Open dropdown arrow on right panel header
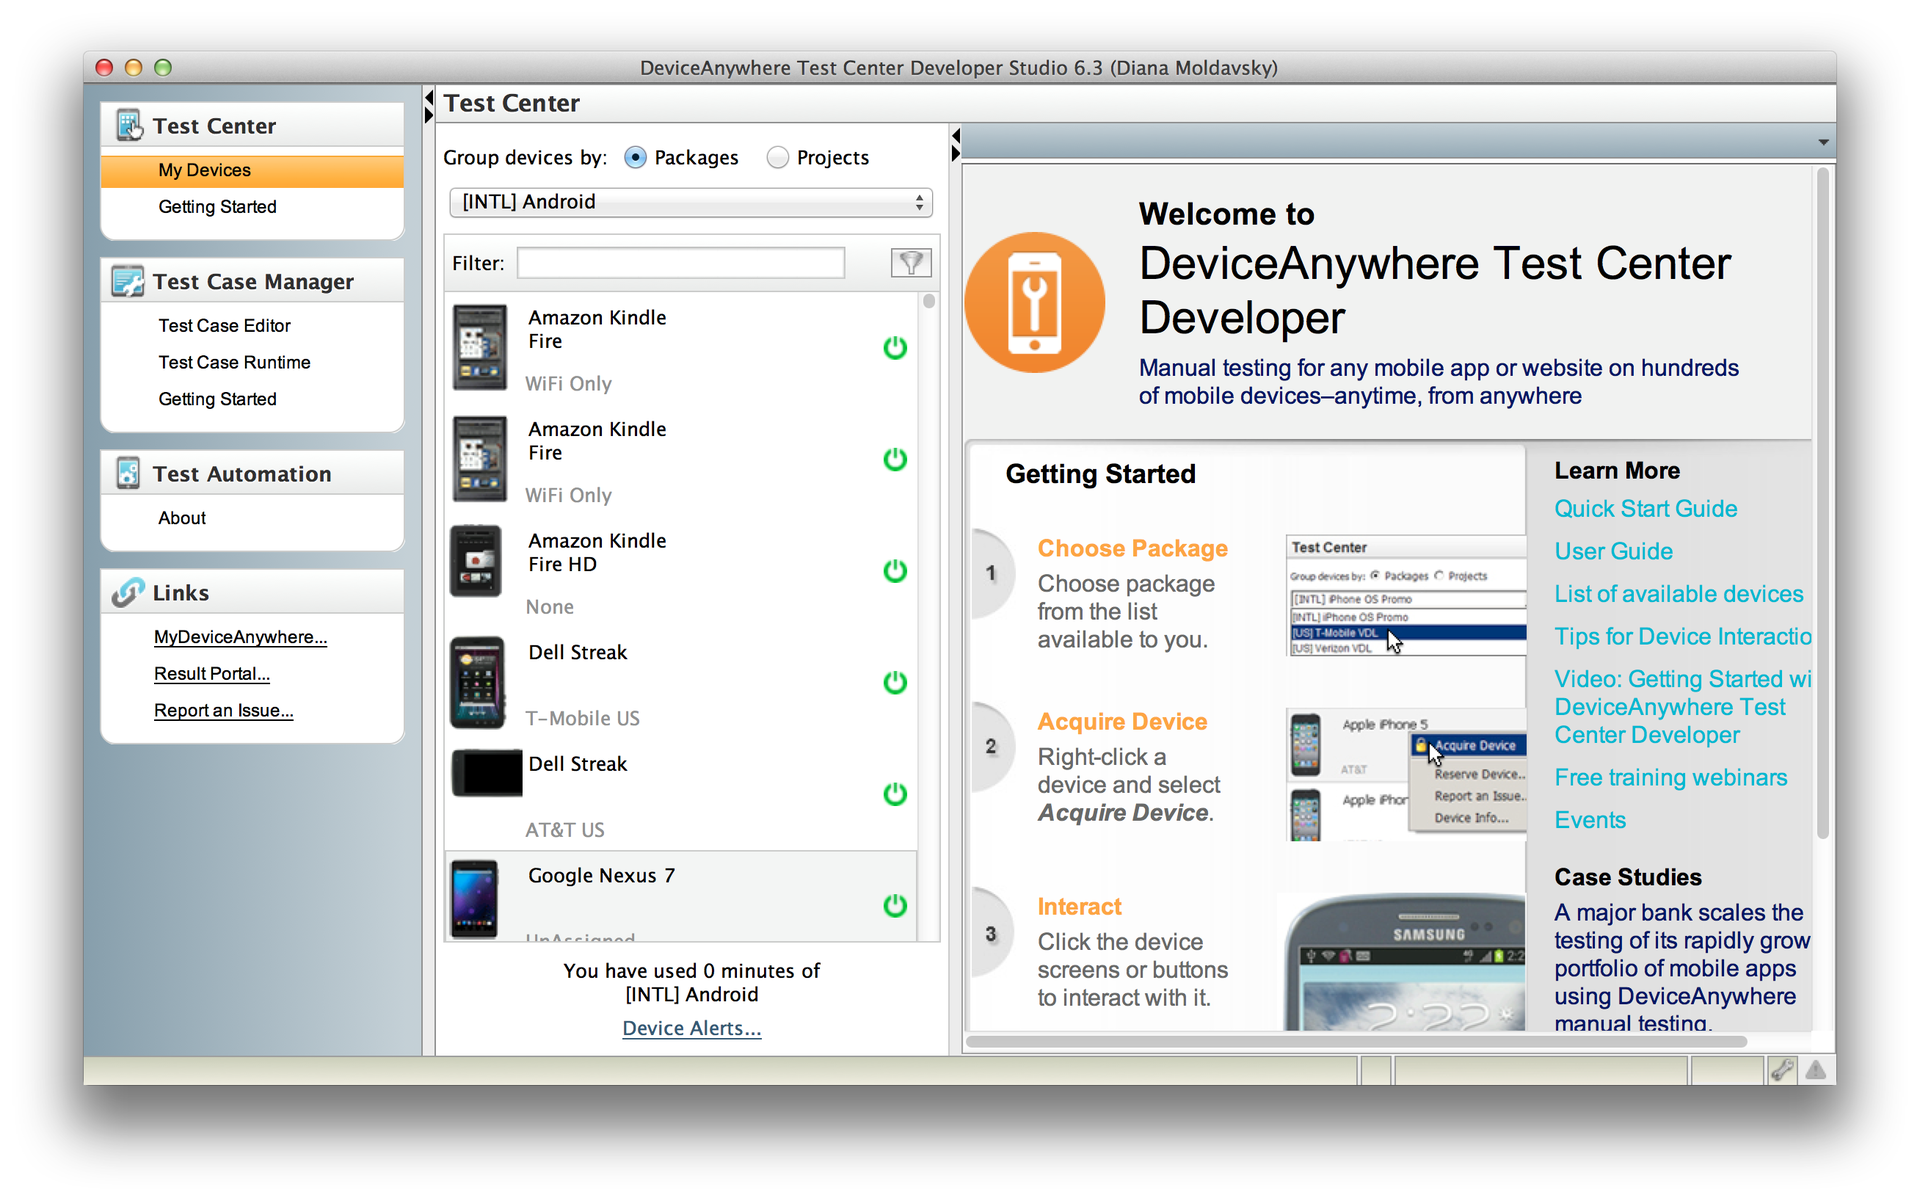Viewport: 1920px width, 1201px height. click(1823, 142)
